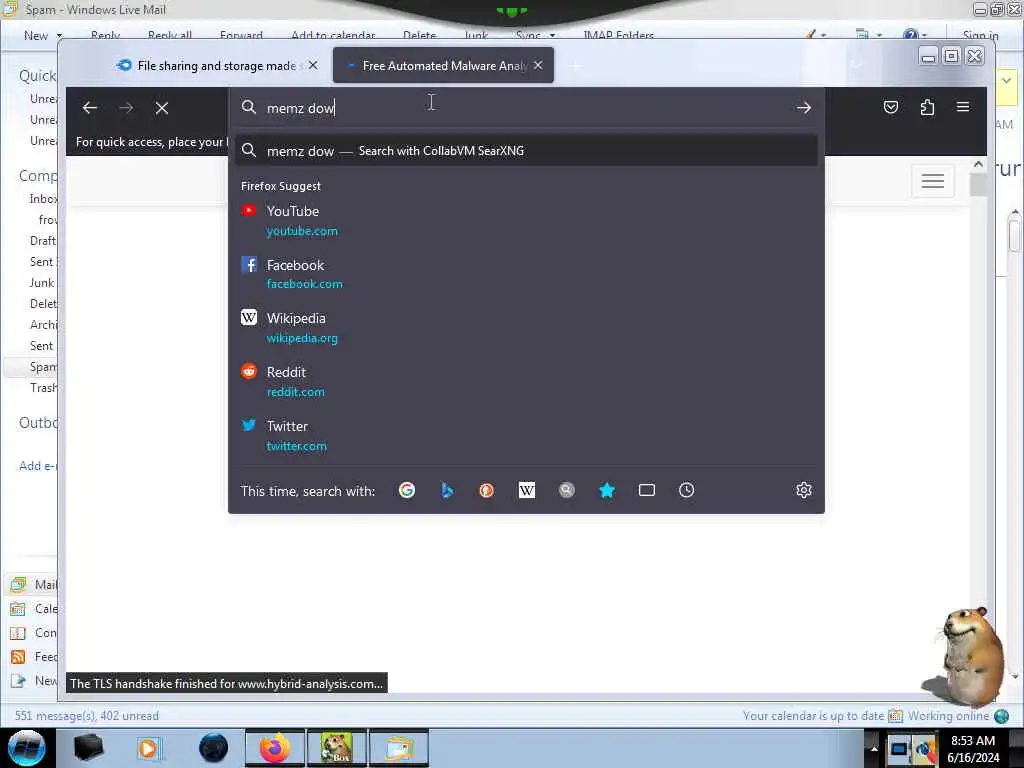The height and width of the screenshot is (768, 1024).
Task: Search open tabs with tab icon
Action: click(647, 490)
